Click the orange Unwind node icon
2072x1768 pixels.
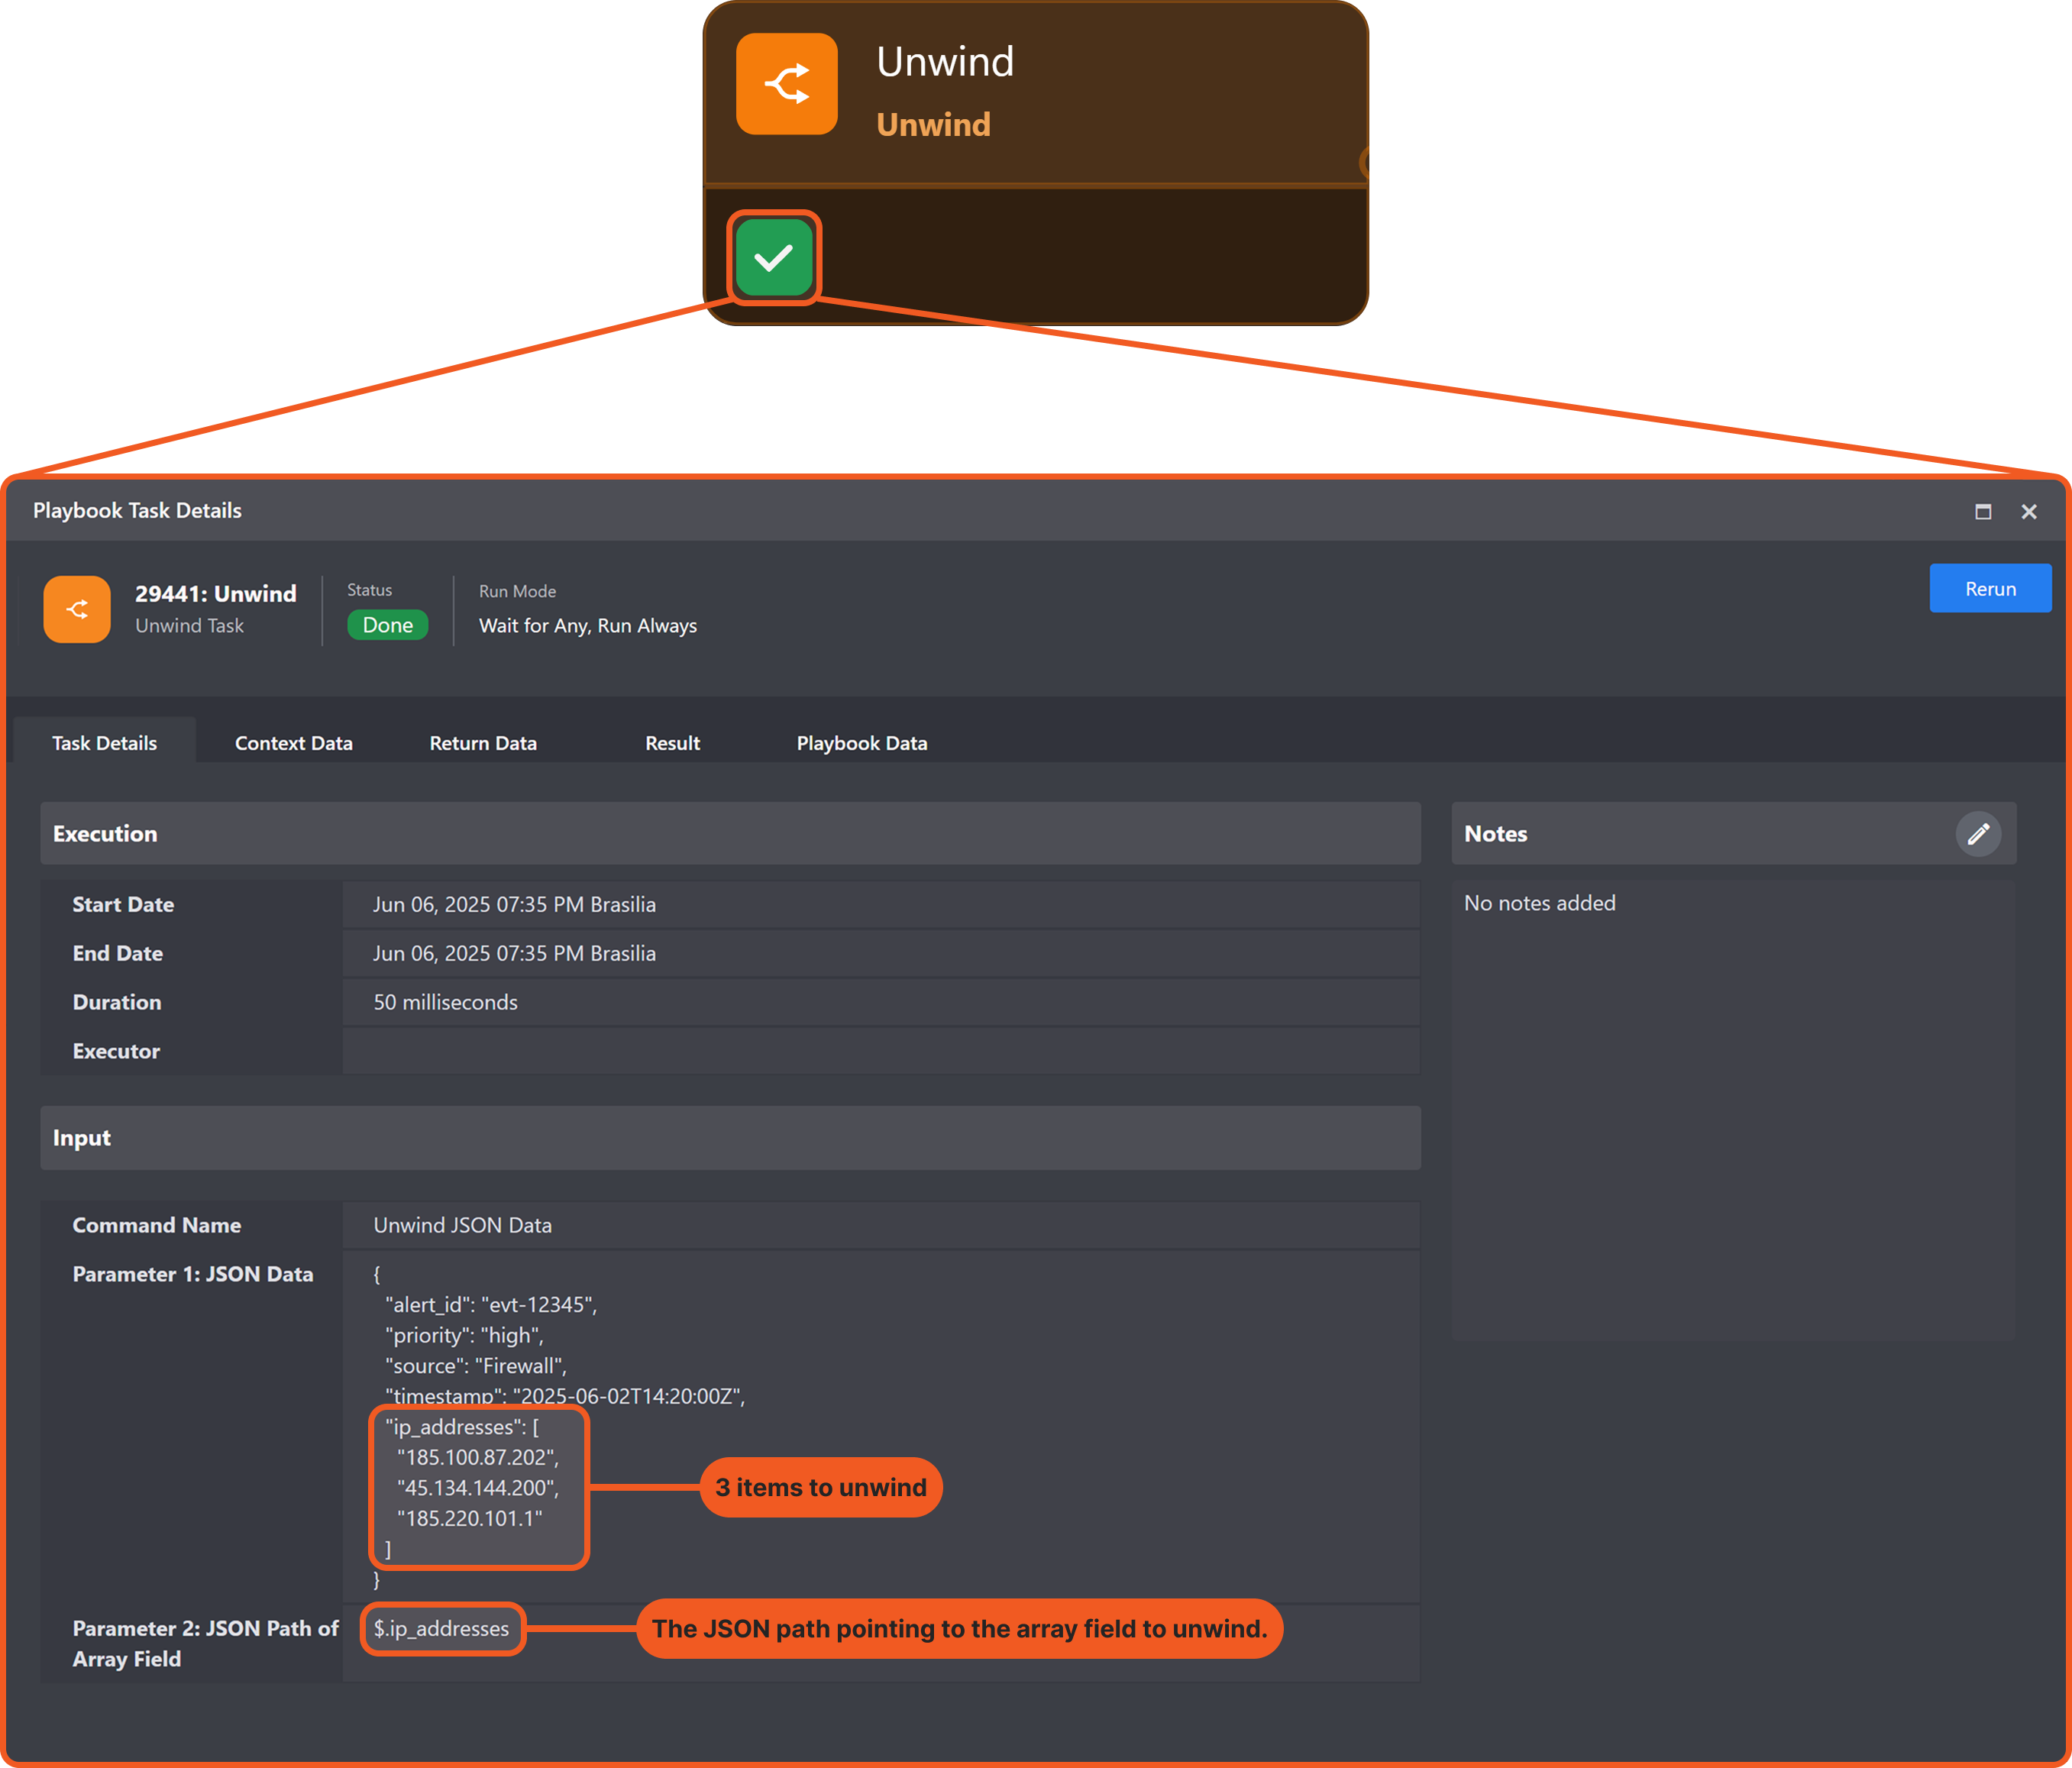786,84
